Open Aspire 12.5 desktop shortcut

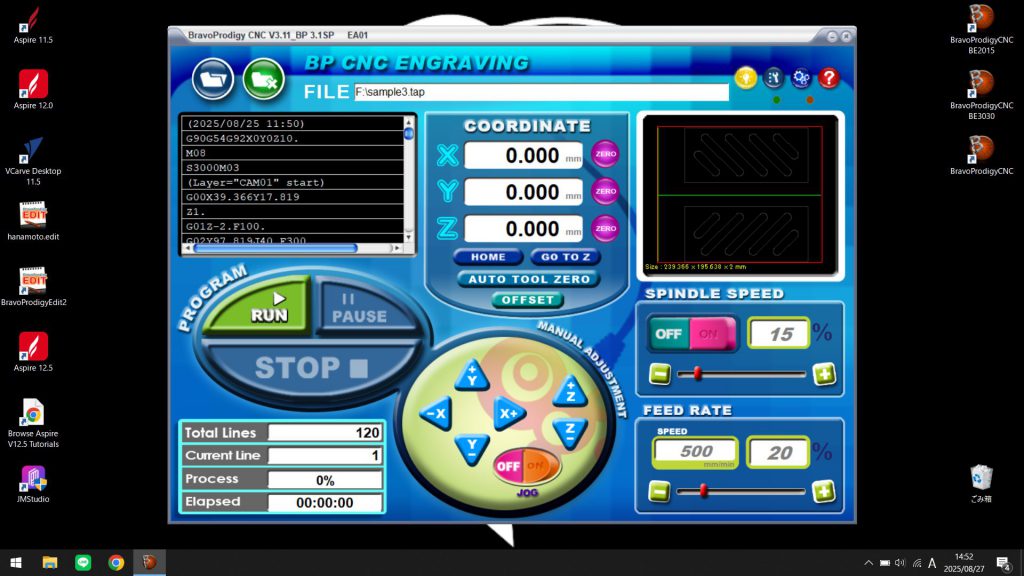[x=33, y=352]
